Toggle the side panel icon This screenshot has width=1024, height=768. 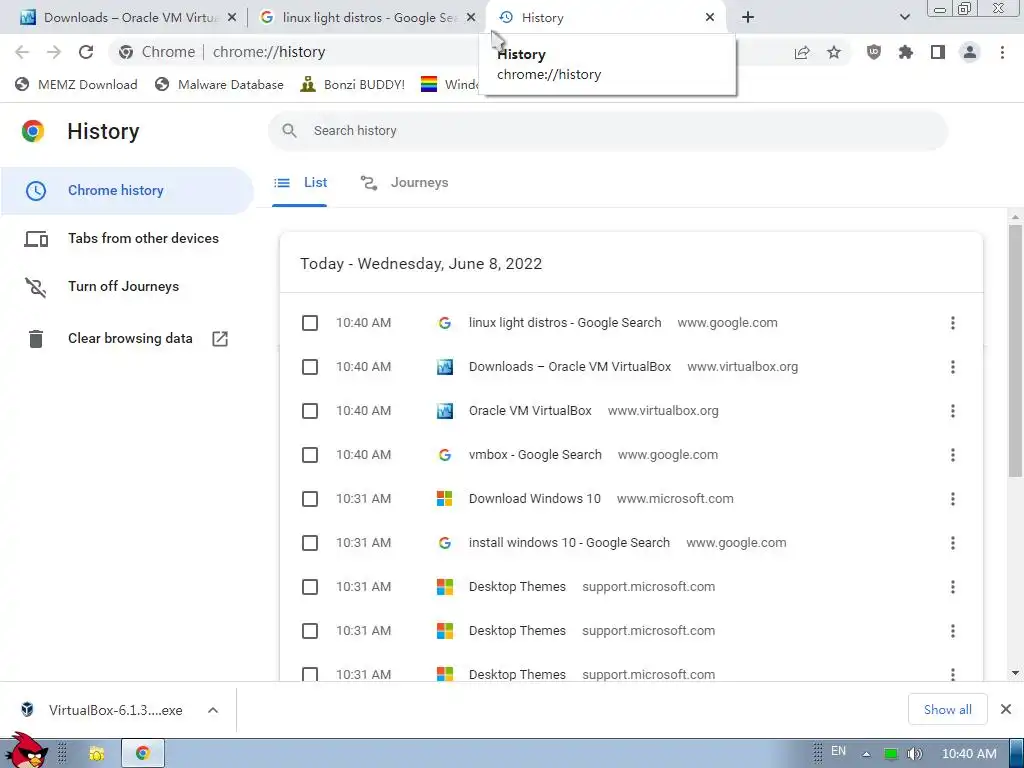[938, 52]
